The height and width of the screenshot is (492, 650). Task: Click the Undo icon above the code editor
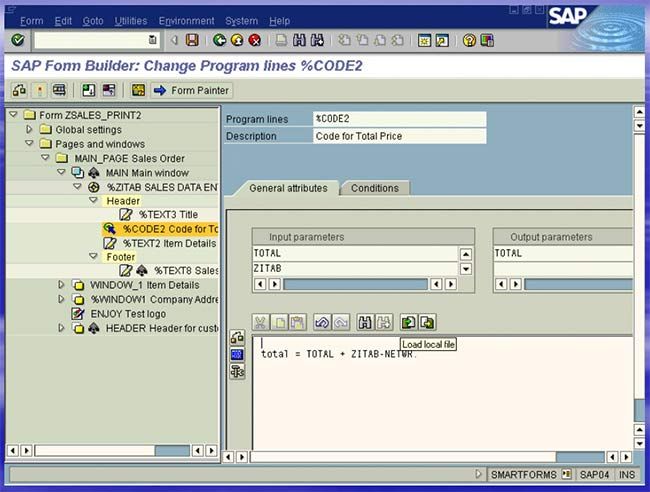click(322, 322)
